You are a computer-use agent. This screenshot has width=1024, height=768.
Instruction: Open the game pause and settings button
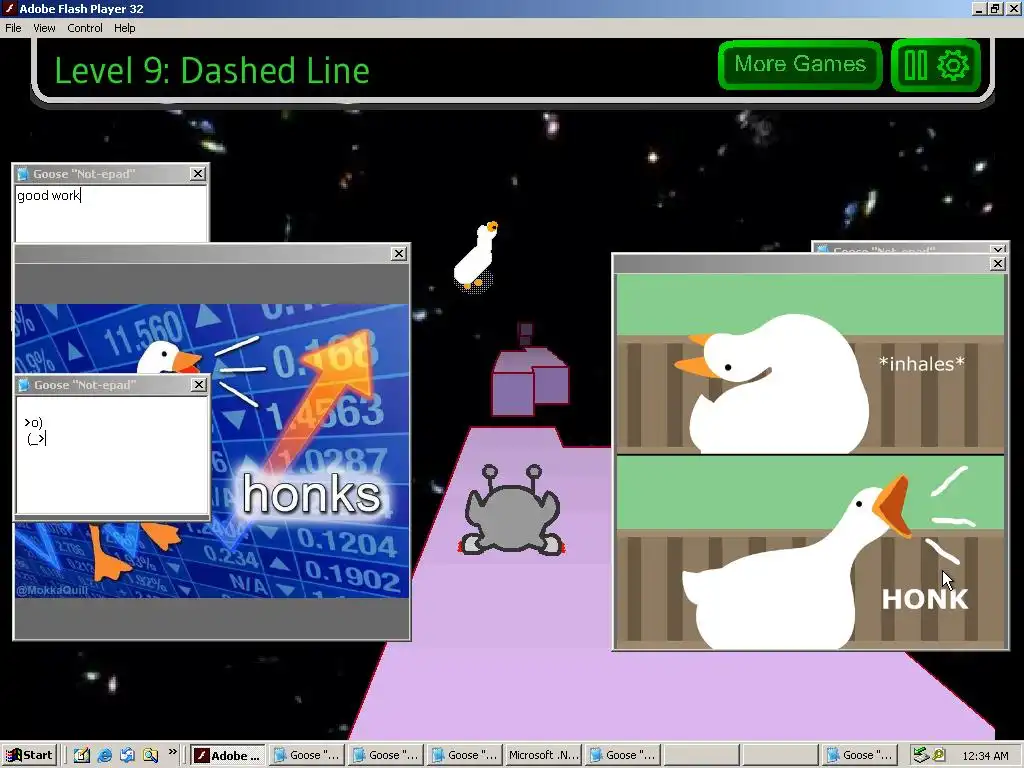click(x=936, y=65)
